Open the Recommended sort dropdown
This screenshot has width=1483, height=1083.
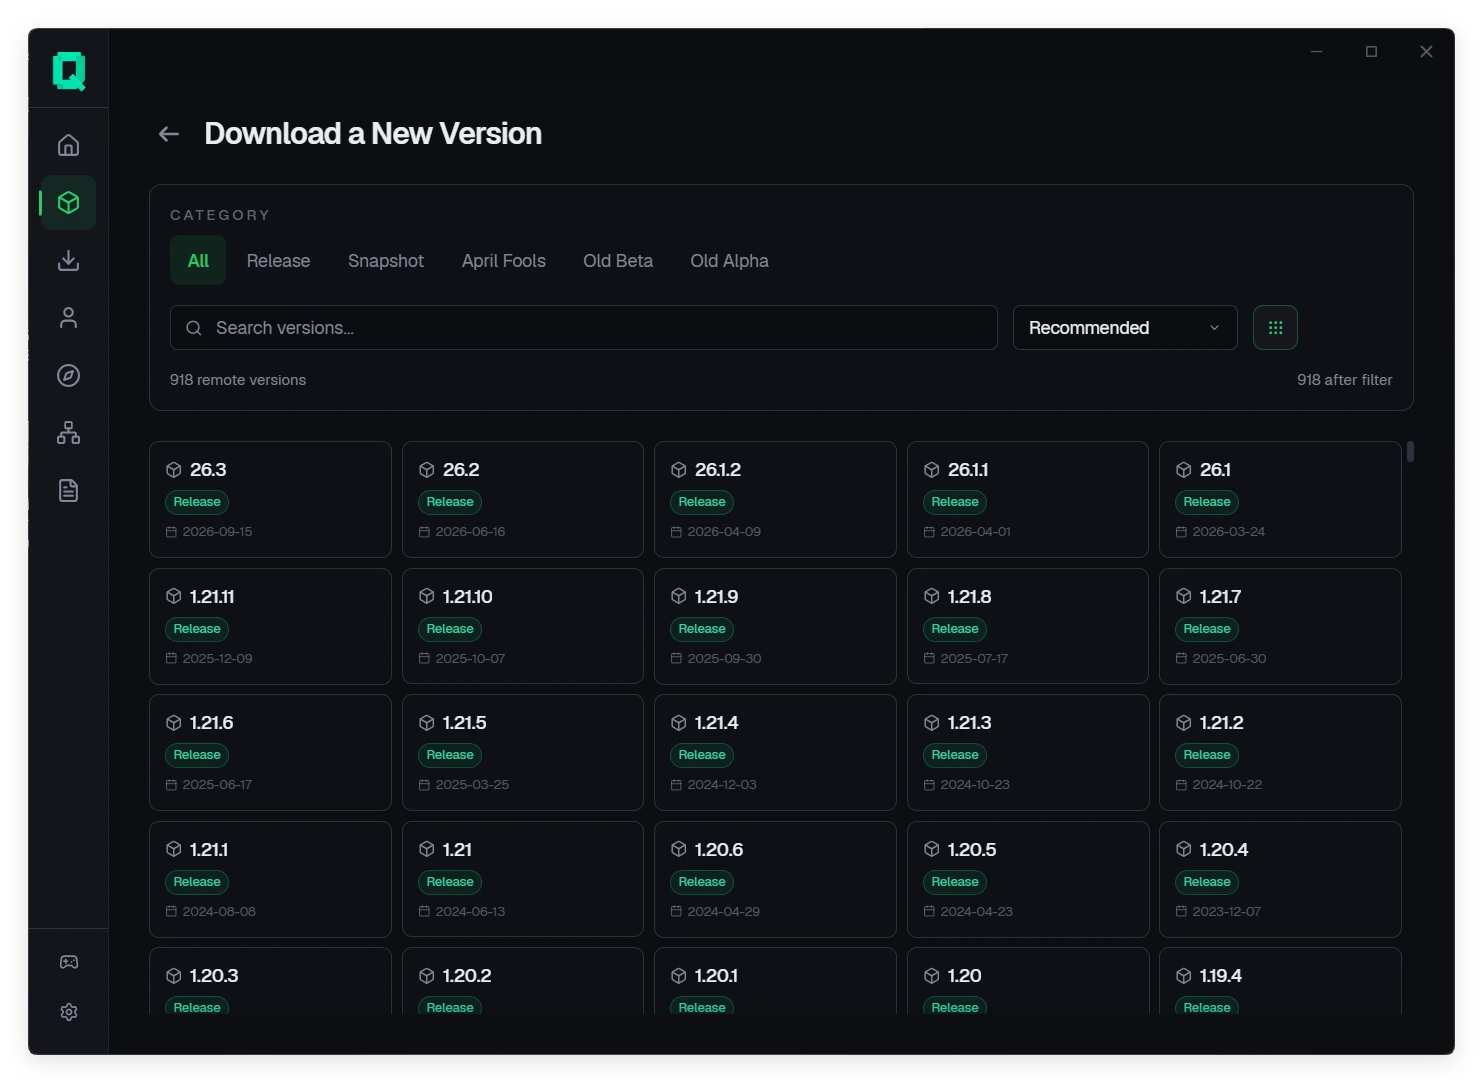(1125, 328)
